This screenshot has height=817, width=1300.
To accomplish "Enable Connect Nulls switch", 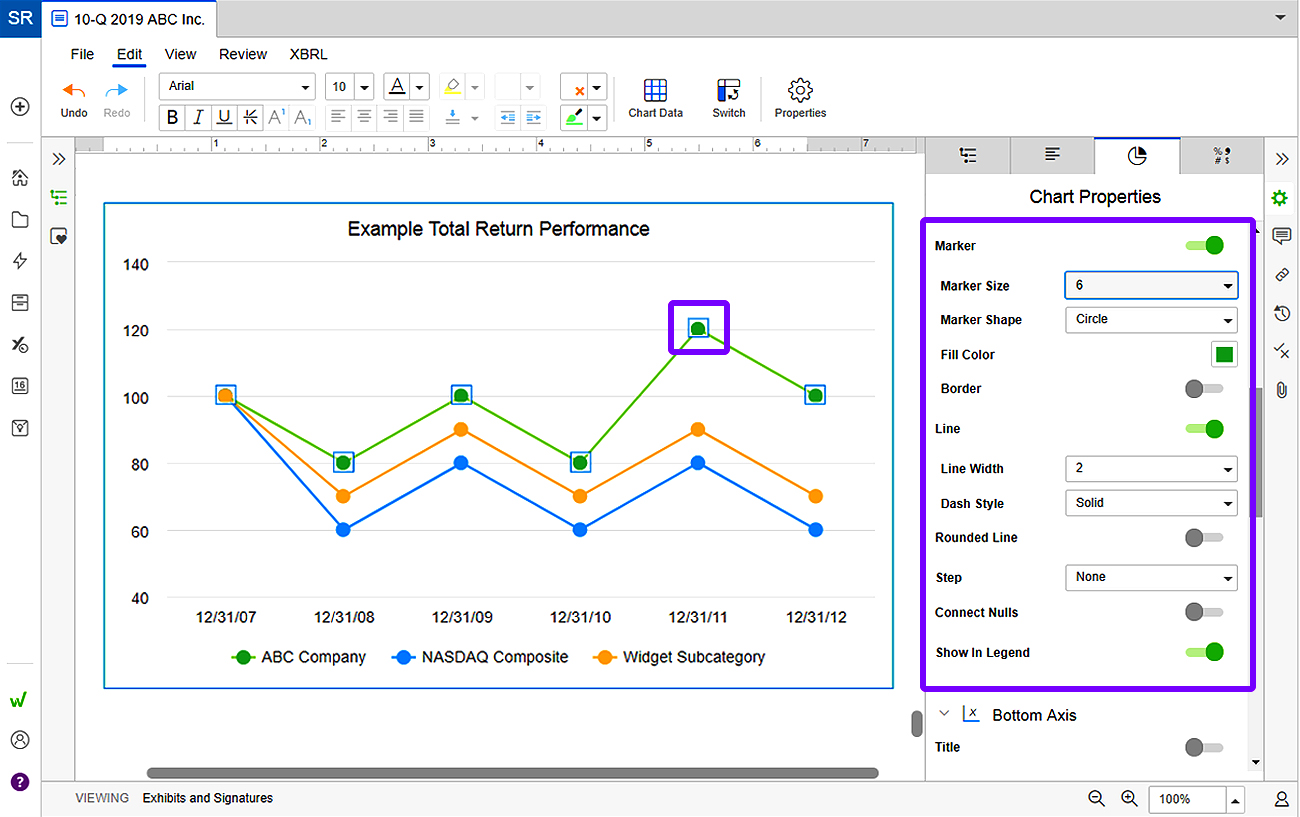I will click(1204, 612).
